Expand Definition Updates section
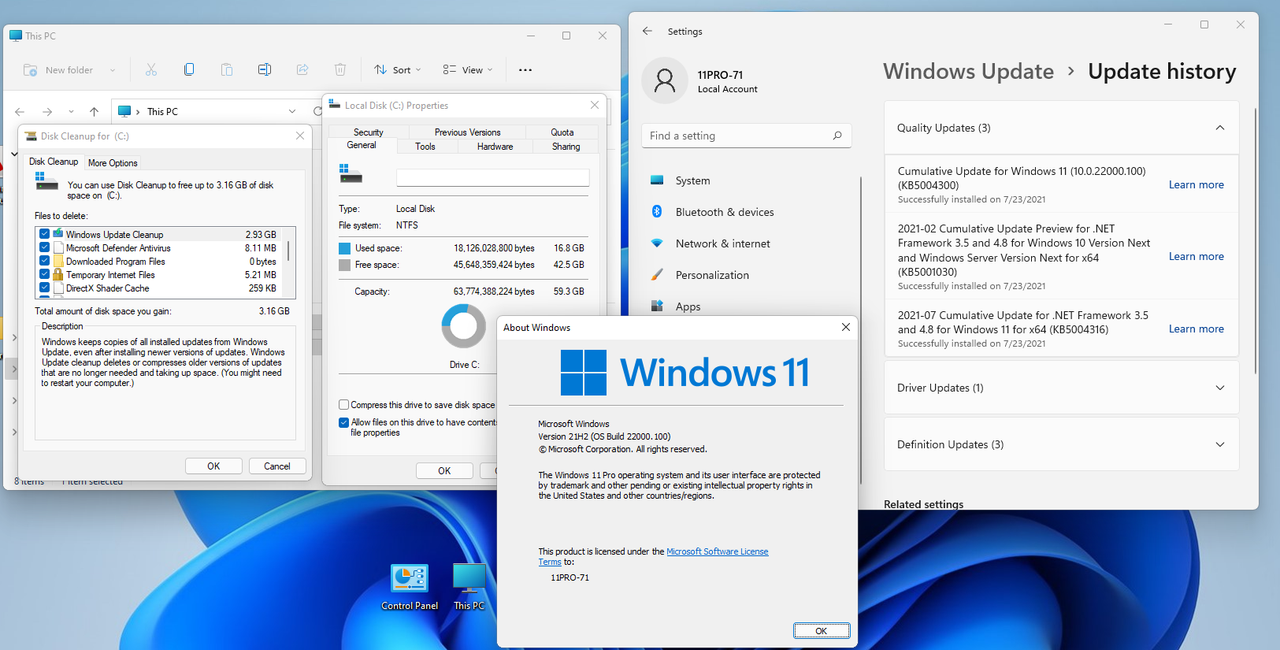 [x=1219, y=445]
